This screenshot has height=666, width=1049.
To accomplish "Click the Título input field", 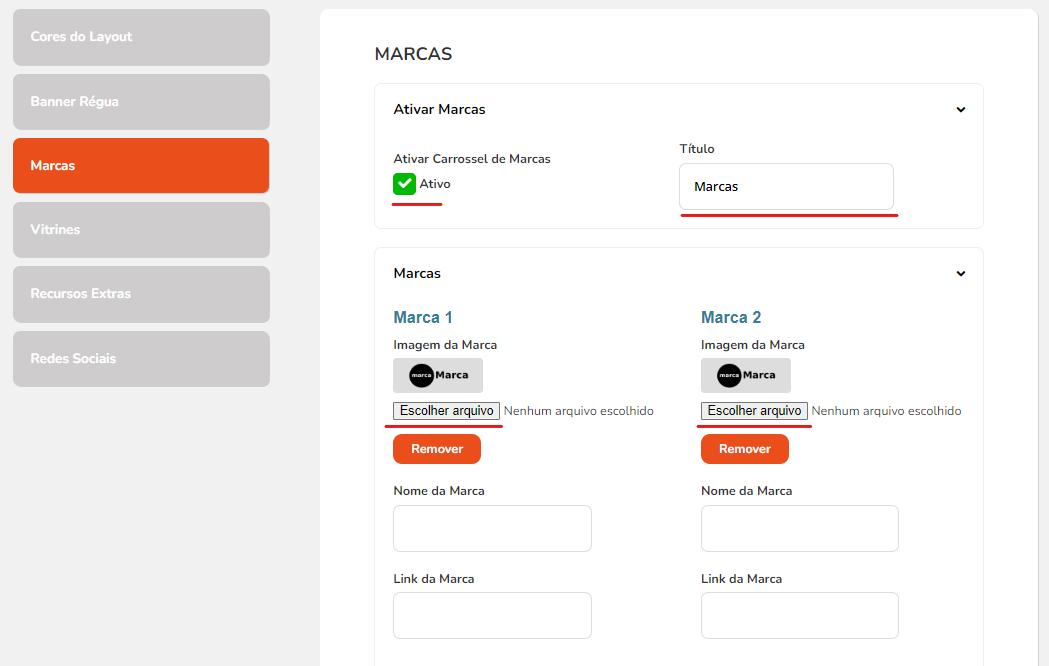I will pyautogui.click(x=786, y=187).
